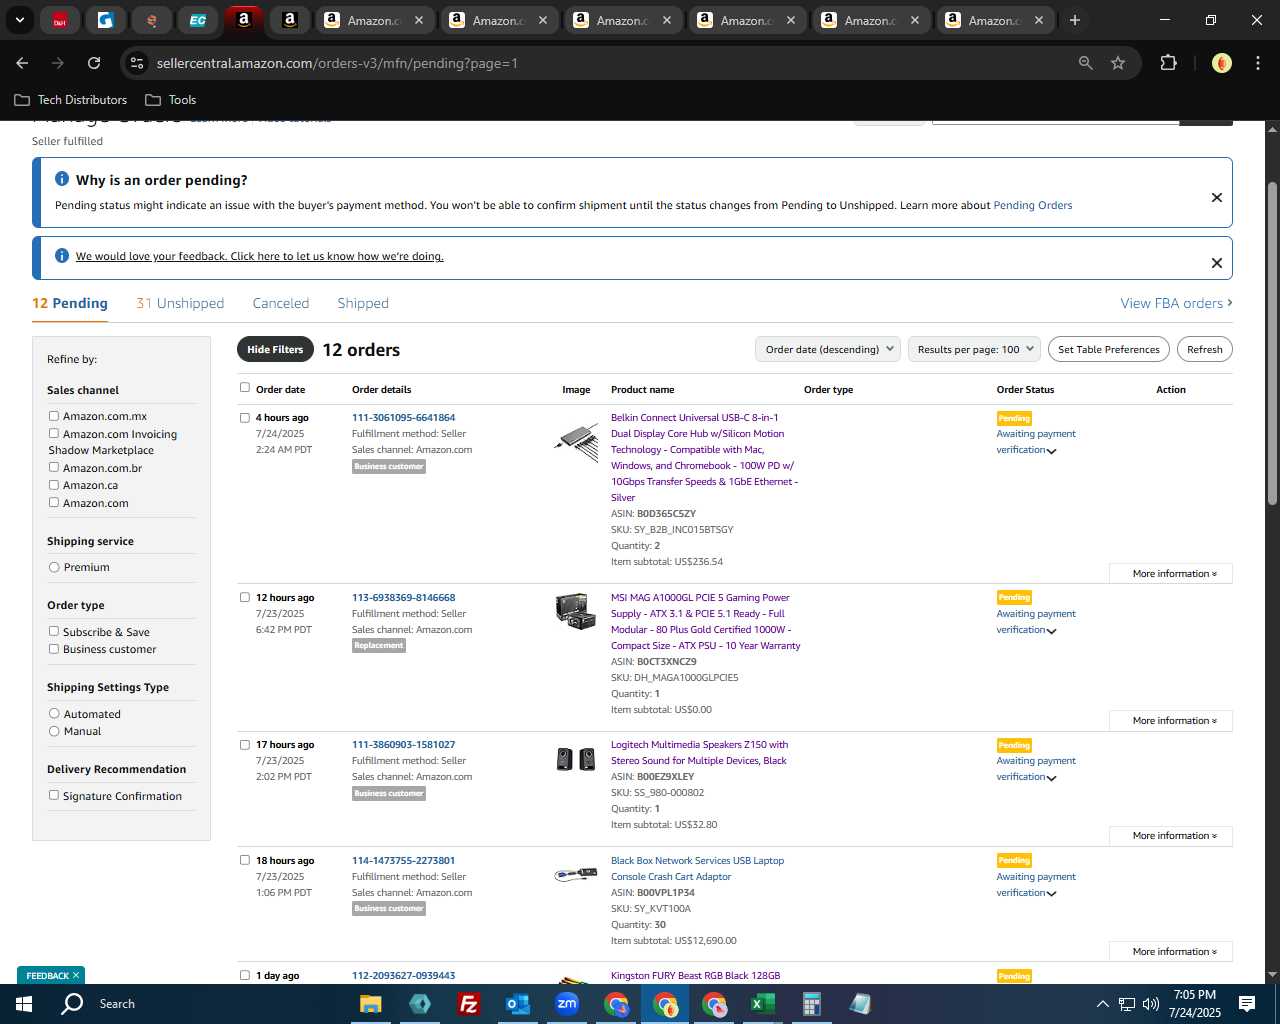1280x1024 pixels.
Task: Open the tab search chevron button
Action: click(x=19, y=20)
